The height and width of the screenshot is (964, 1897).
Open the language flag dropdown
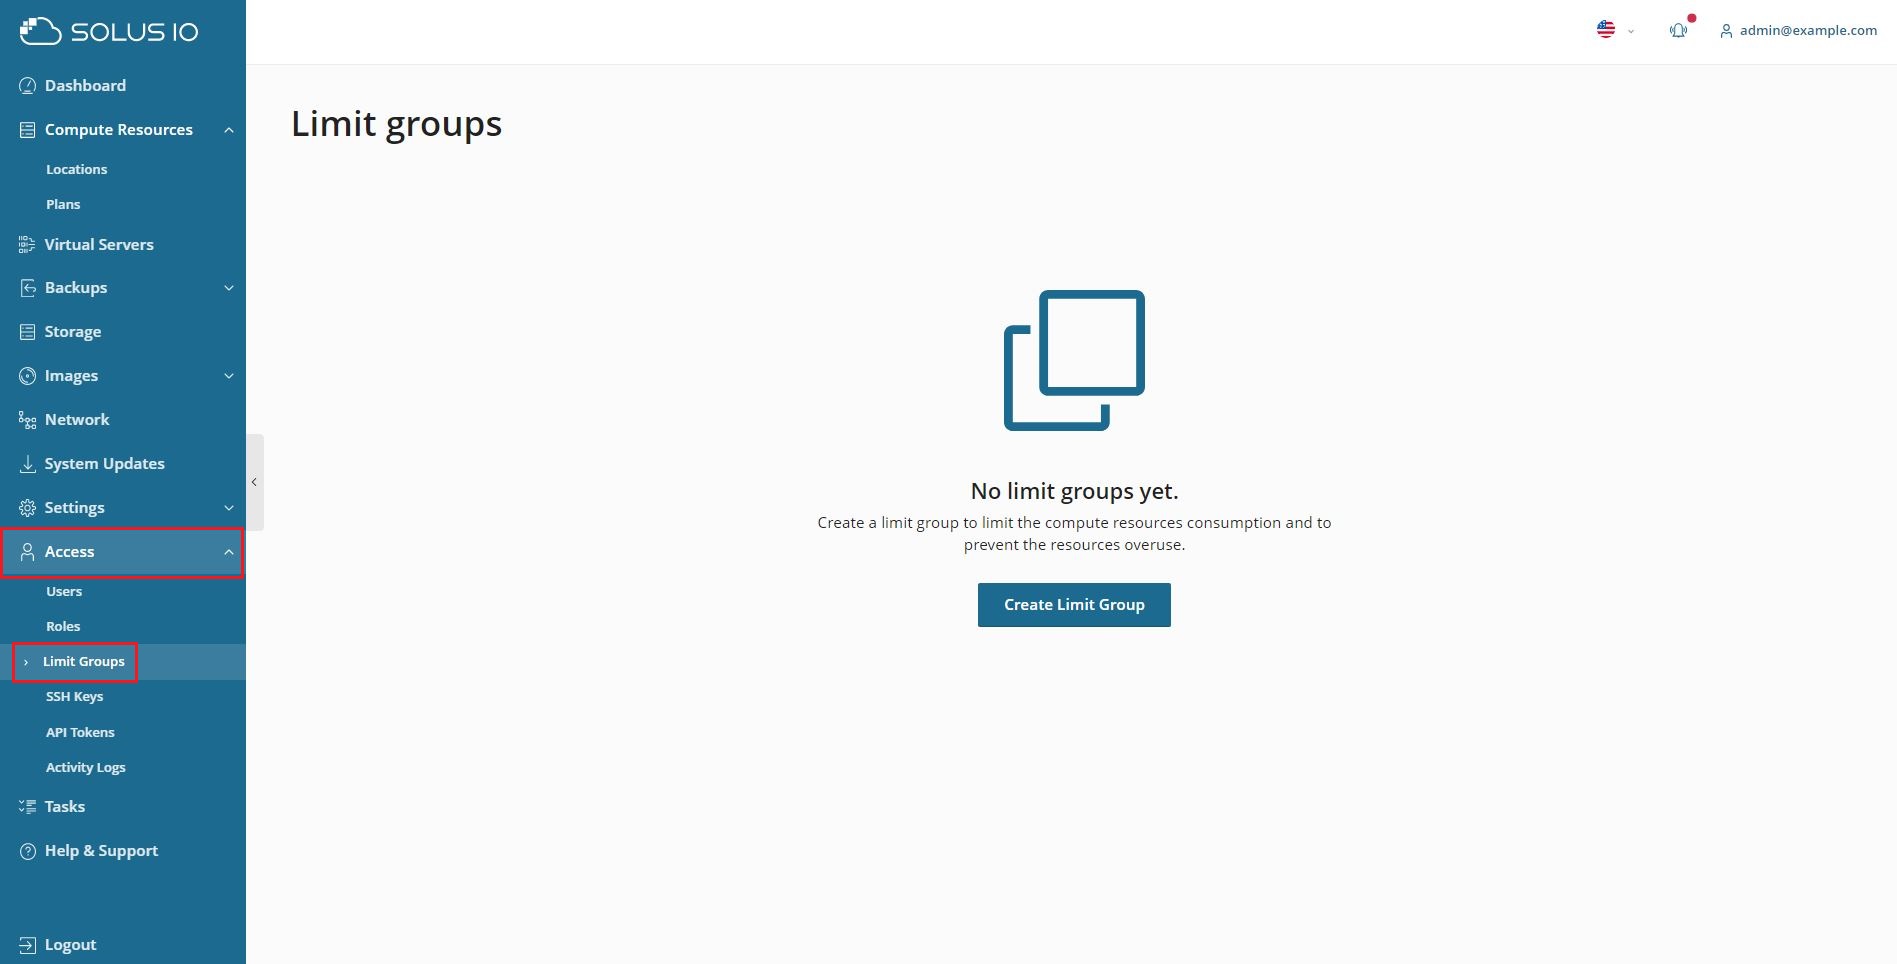1614,30
